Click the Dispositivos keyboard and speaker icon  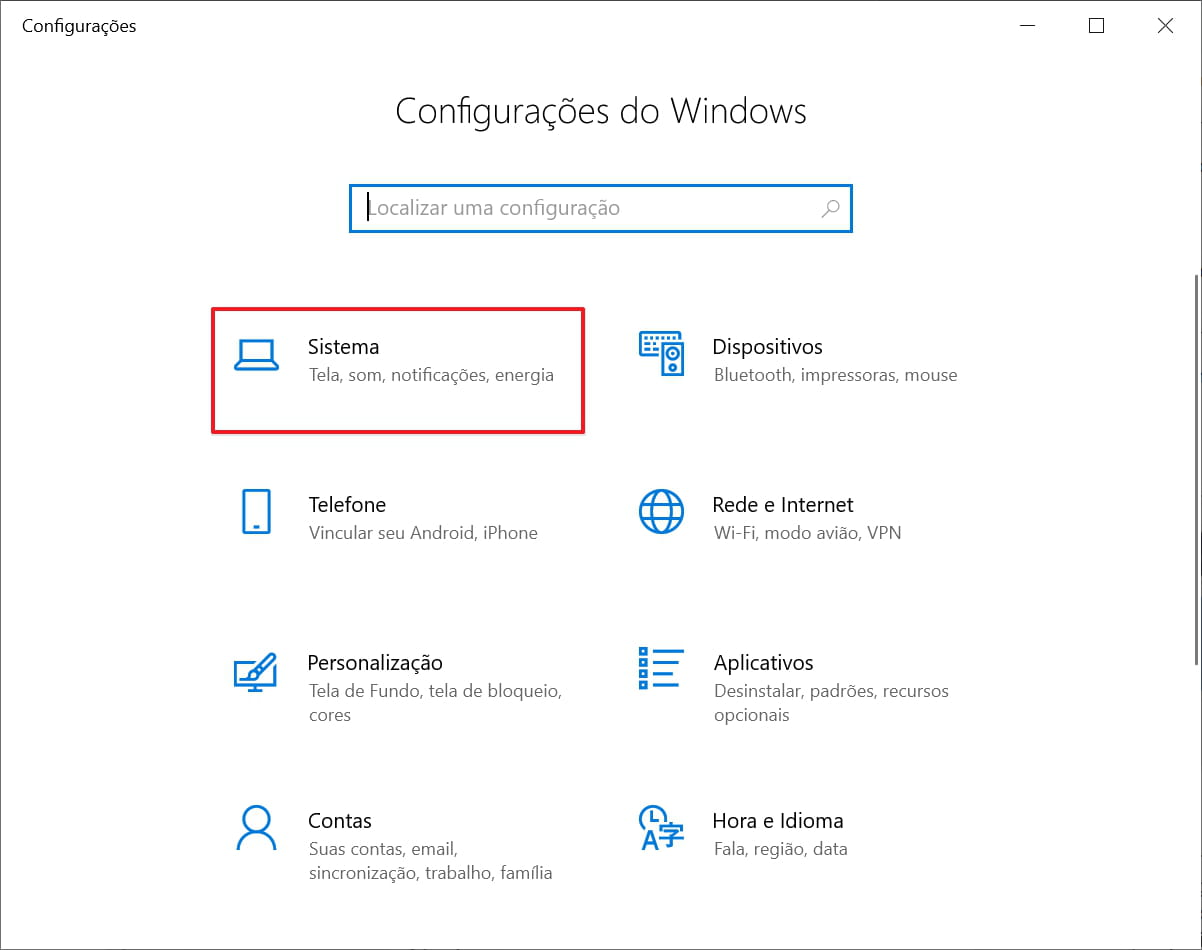661,354
